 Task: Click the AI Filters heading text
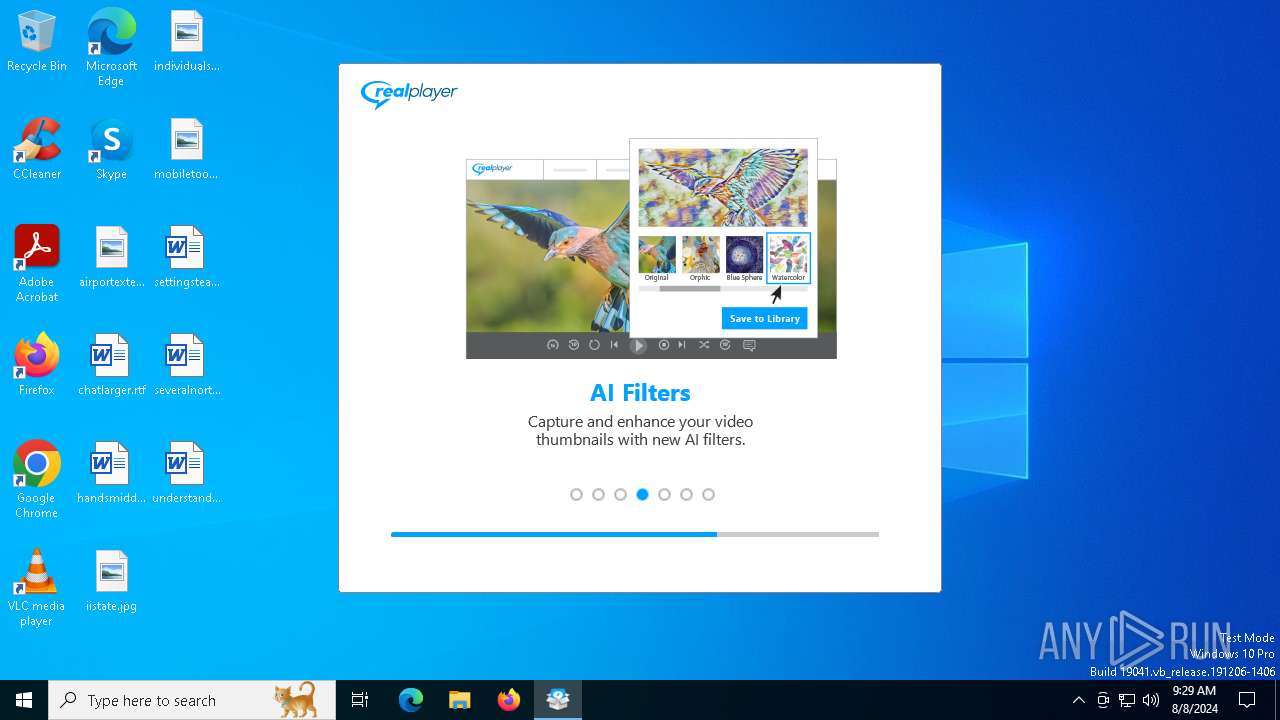tap(640, 392)
